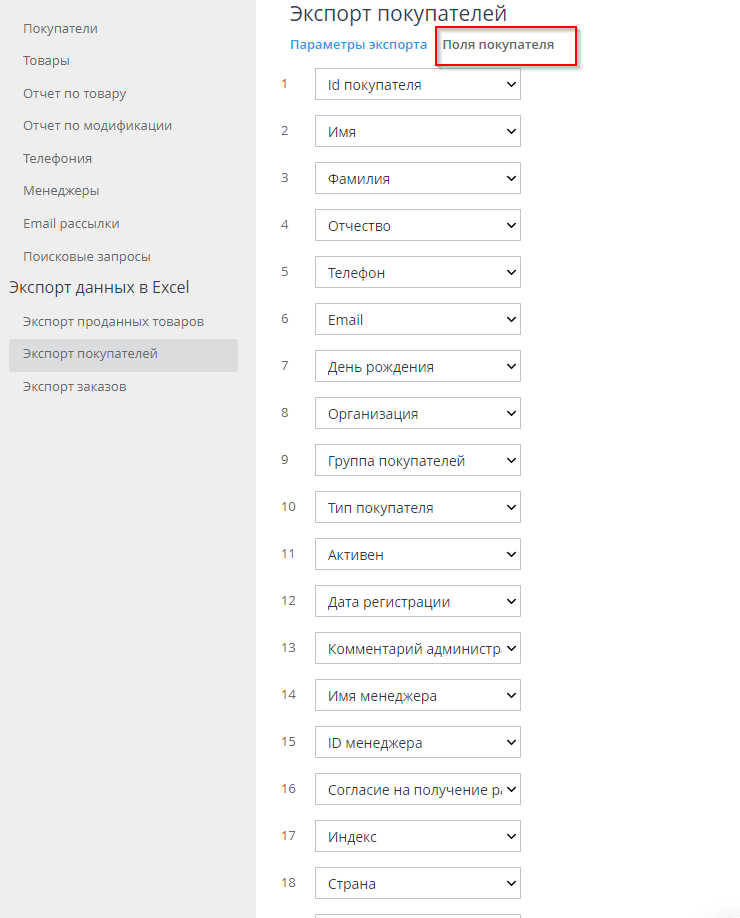Open 'Экспорт проданных товаров' in sidebar

click(x=113, y=322)
